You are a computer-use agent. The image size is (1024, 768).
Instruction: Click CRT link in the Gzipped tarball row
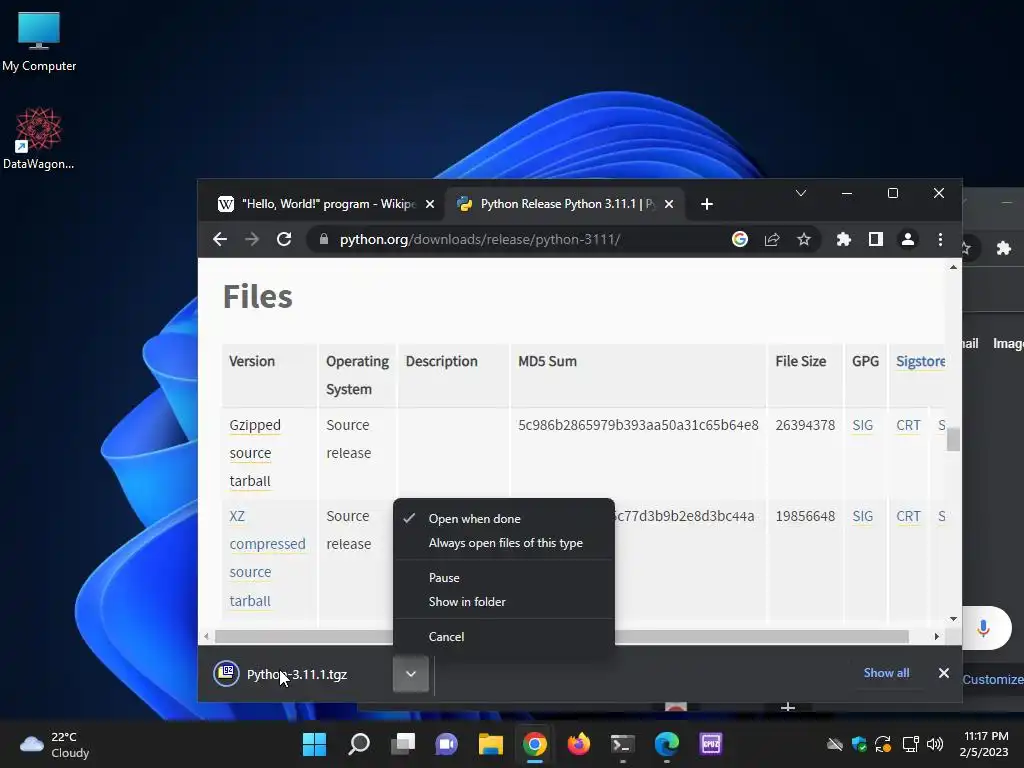pyautogui.click(x=908, y=425)
